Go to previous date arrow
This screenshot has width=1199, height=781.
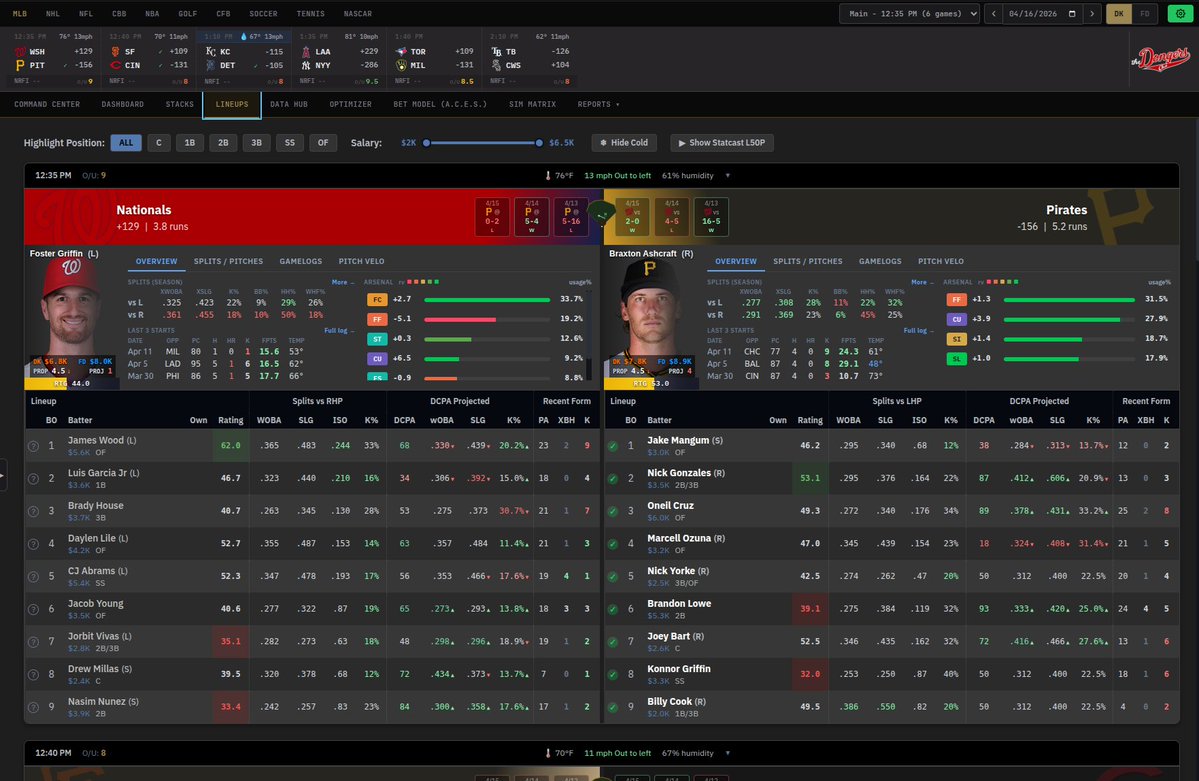pos(993,14)
